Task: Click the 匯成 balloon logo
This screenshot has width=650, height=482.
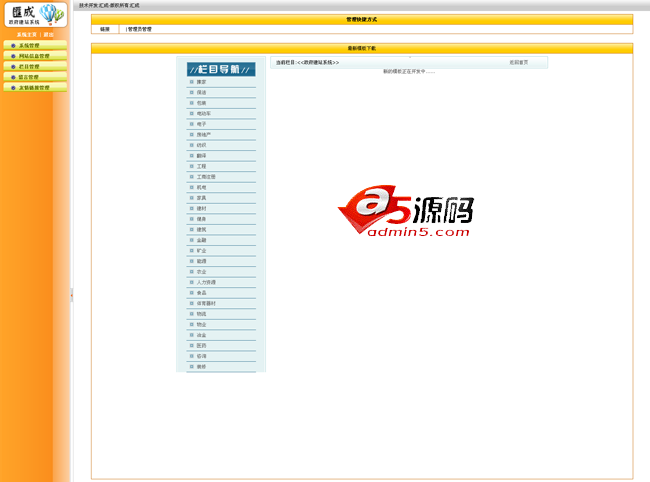Action: [x=36, y=15]
